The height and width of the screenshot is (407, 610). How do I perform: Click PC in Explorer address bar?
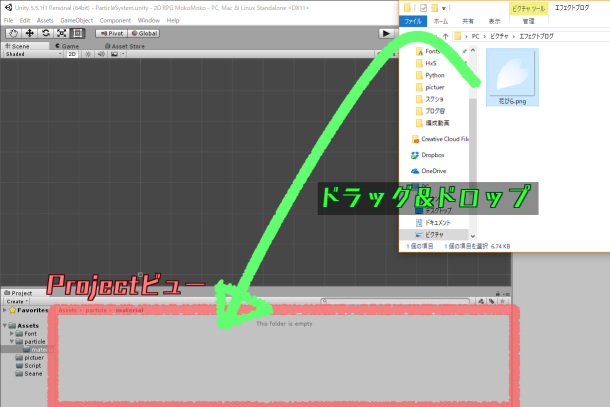(475, 36)
